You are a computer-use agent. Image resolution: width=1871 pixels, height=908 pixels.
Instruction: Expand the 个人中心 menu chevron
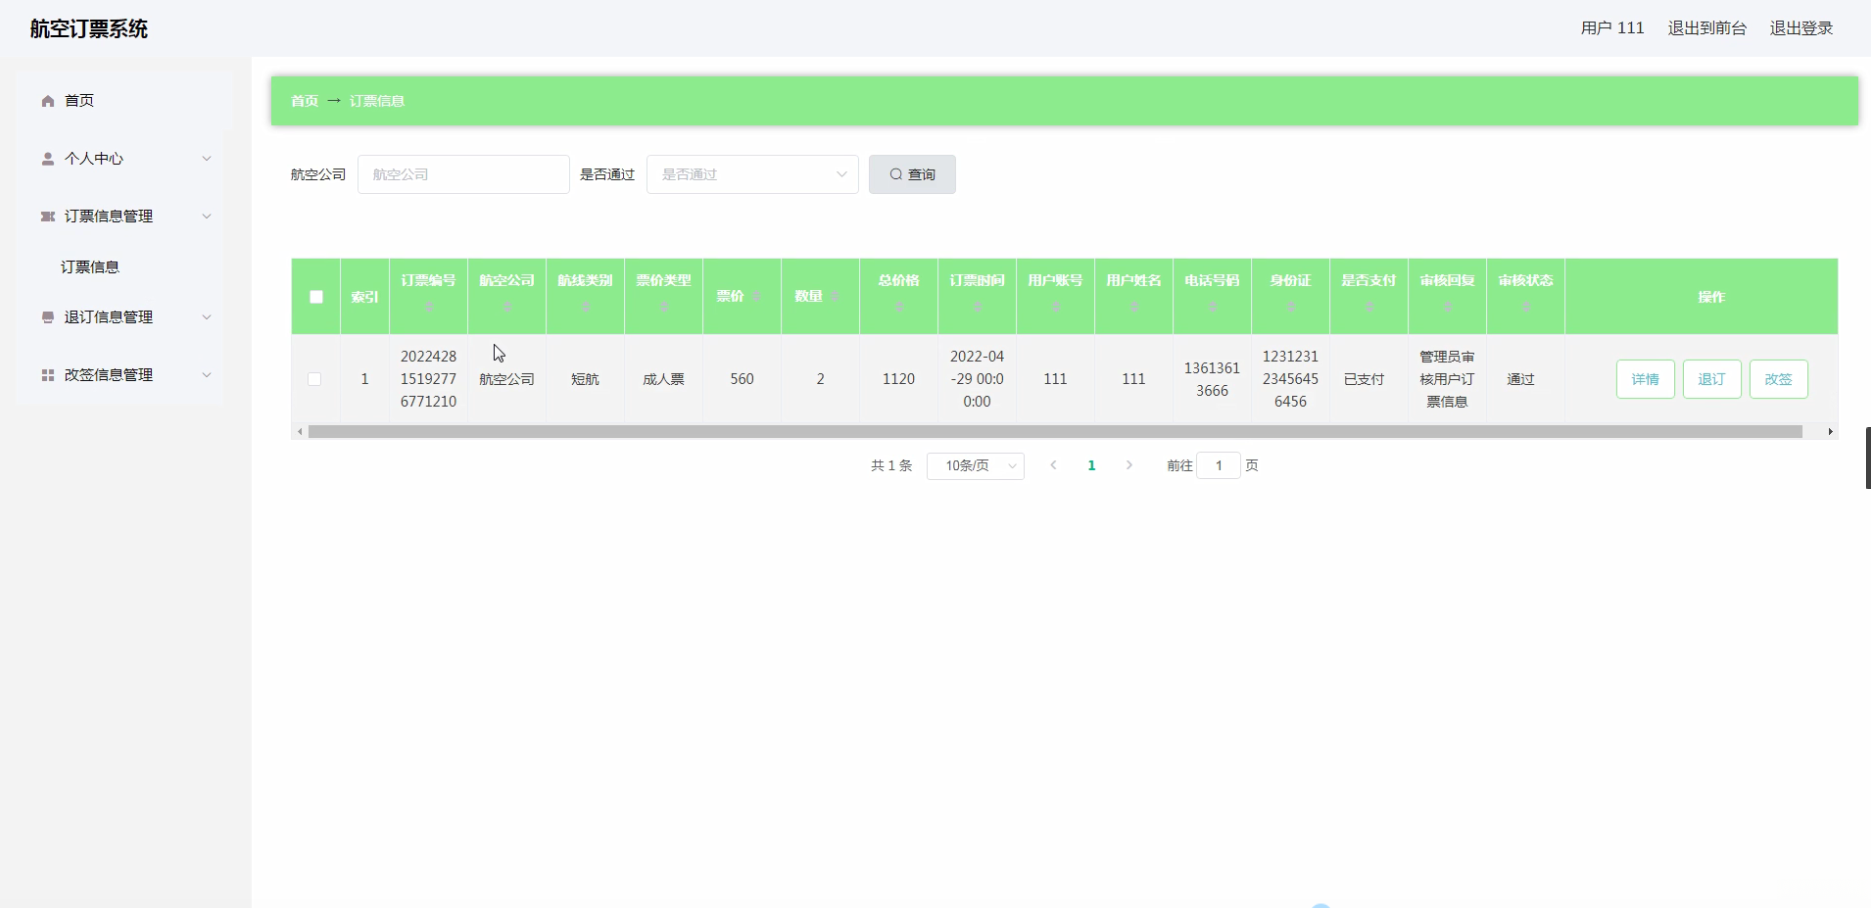tap(207, 159)
